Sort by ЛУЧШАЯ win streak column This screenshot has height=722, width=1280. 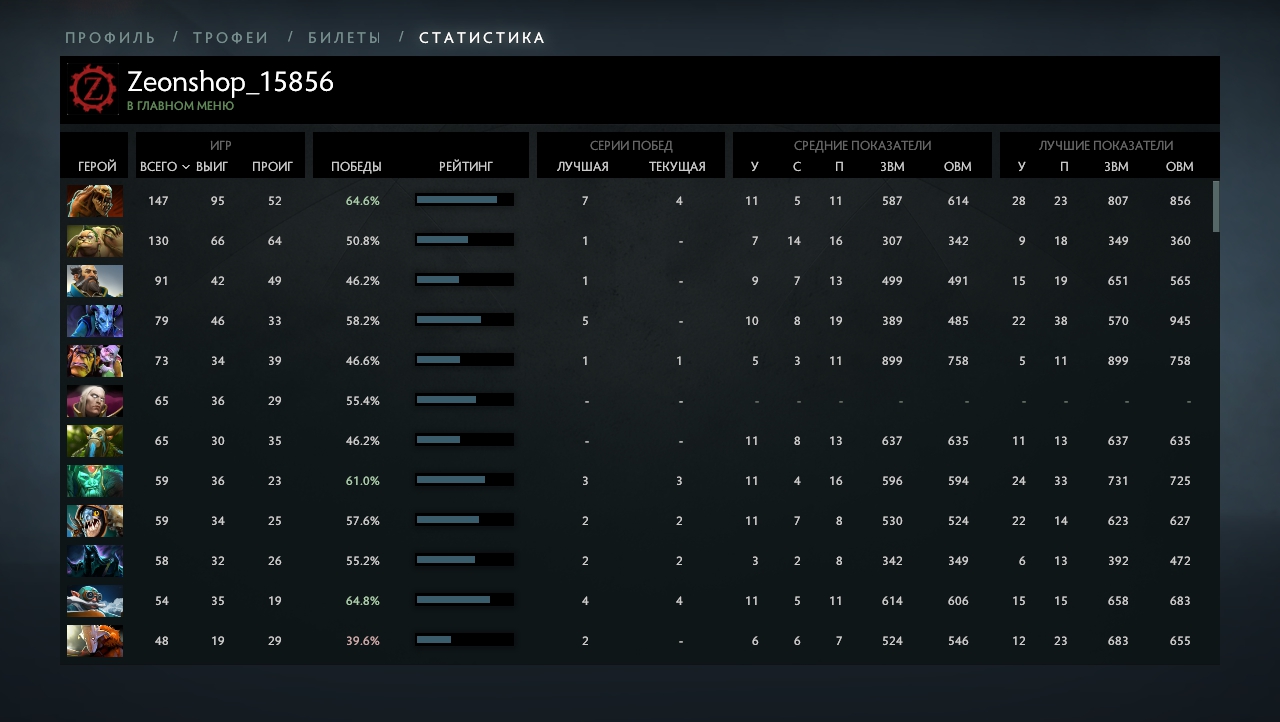tap(583, 167)
